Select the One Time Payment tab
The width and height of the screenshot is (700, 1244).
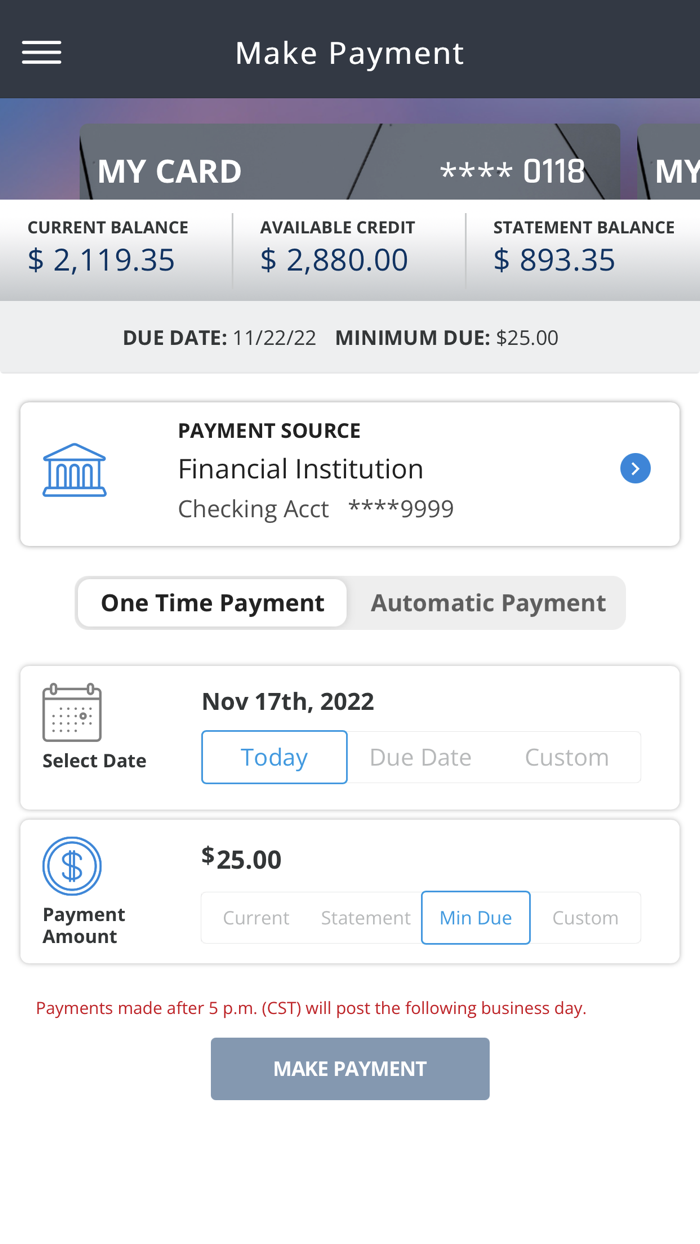(x=212, y=602)
